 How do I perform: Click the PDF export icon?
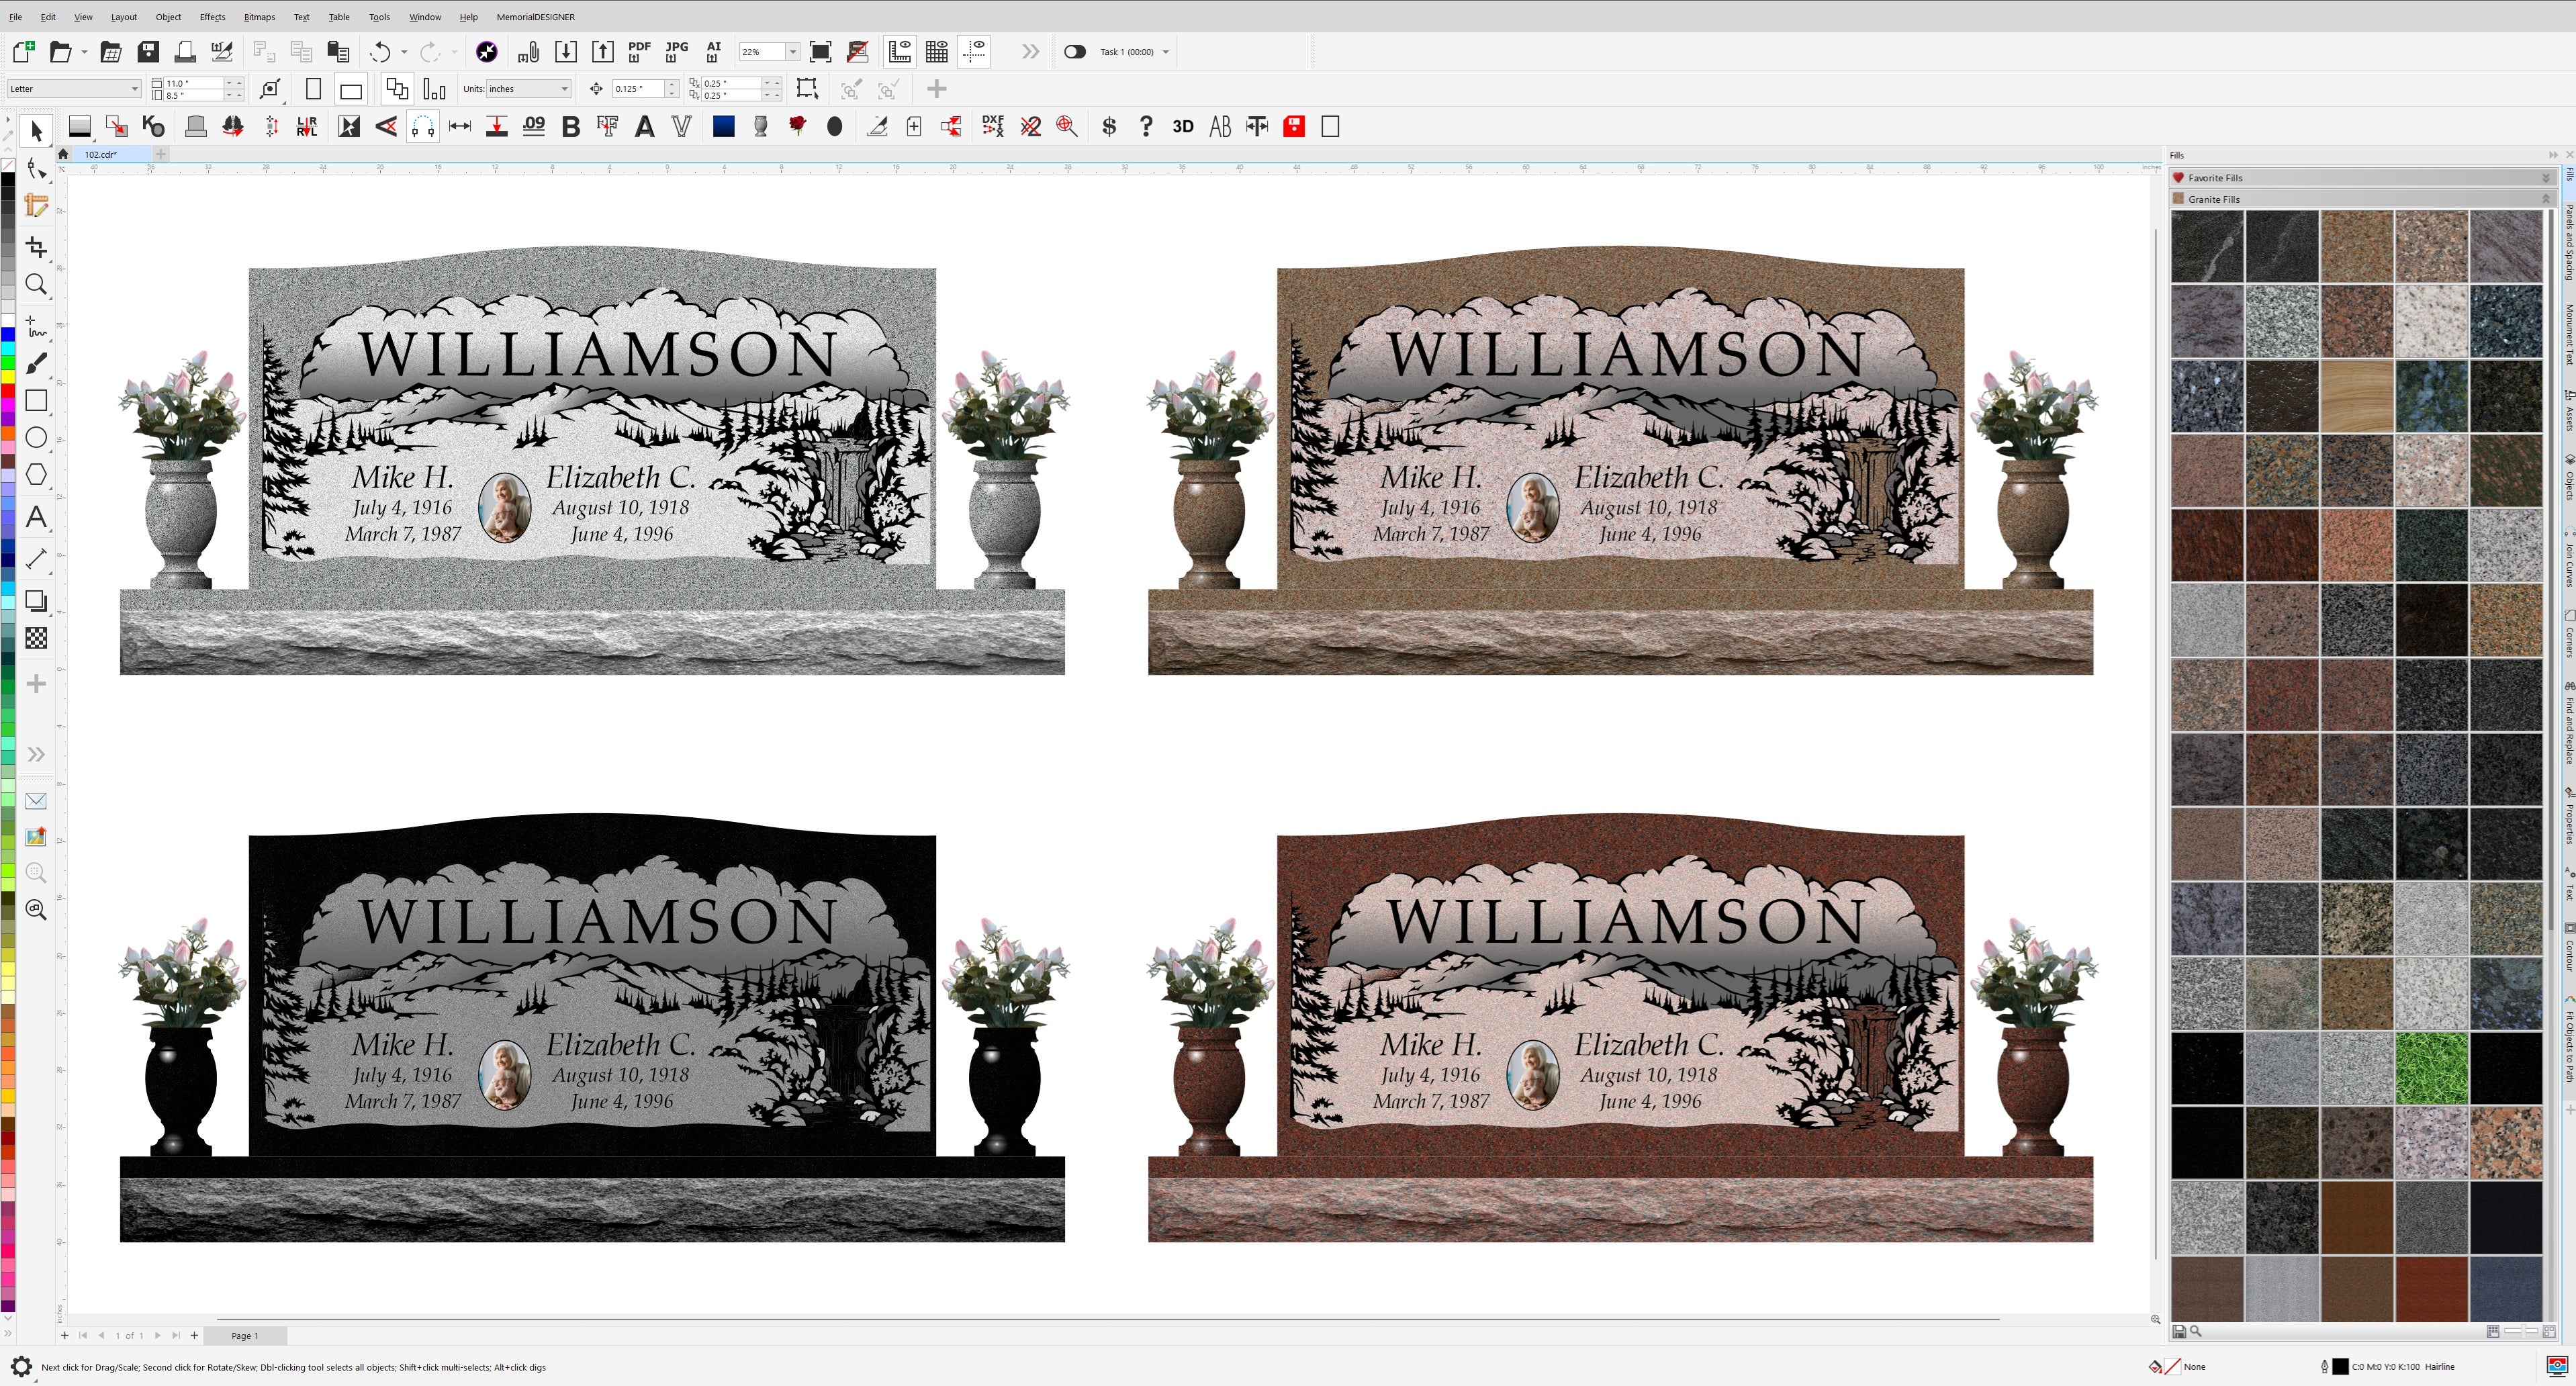(x=639, y=52)
